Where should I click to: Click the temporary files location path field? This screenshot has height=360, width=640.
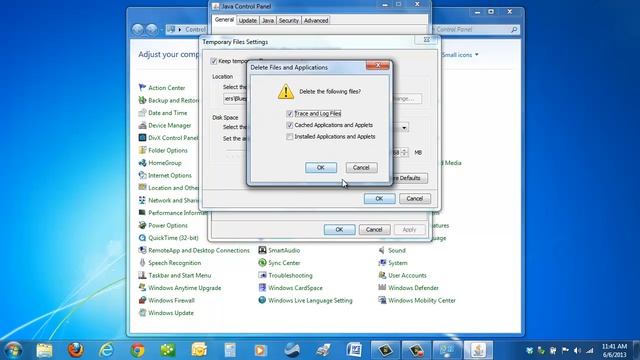tap(236, 99)
